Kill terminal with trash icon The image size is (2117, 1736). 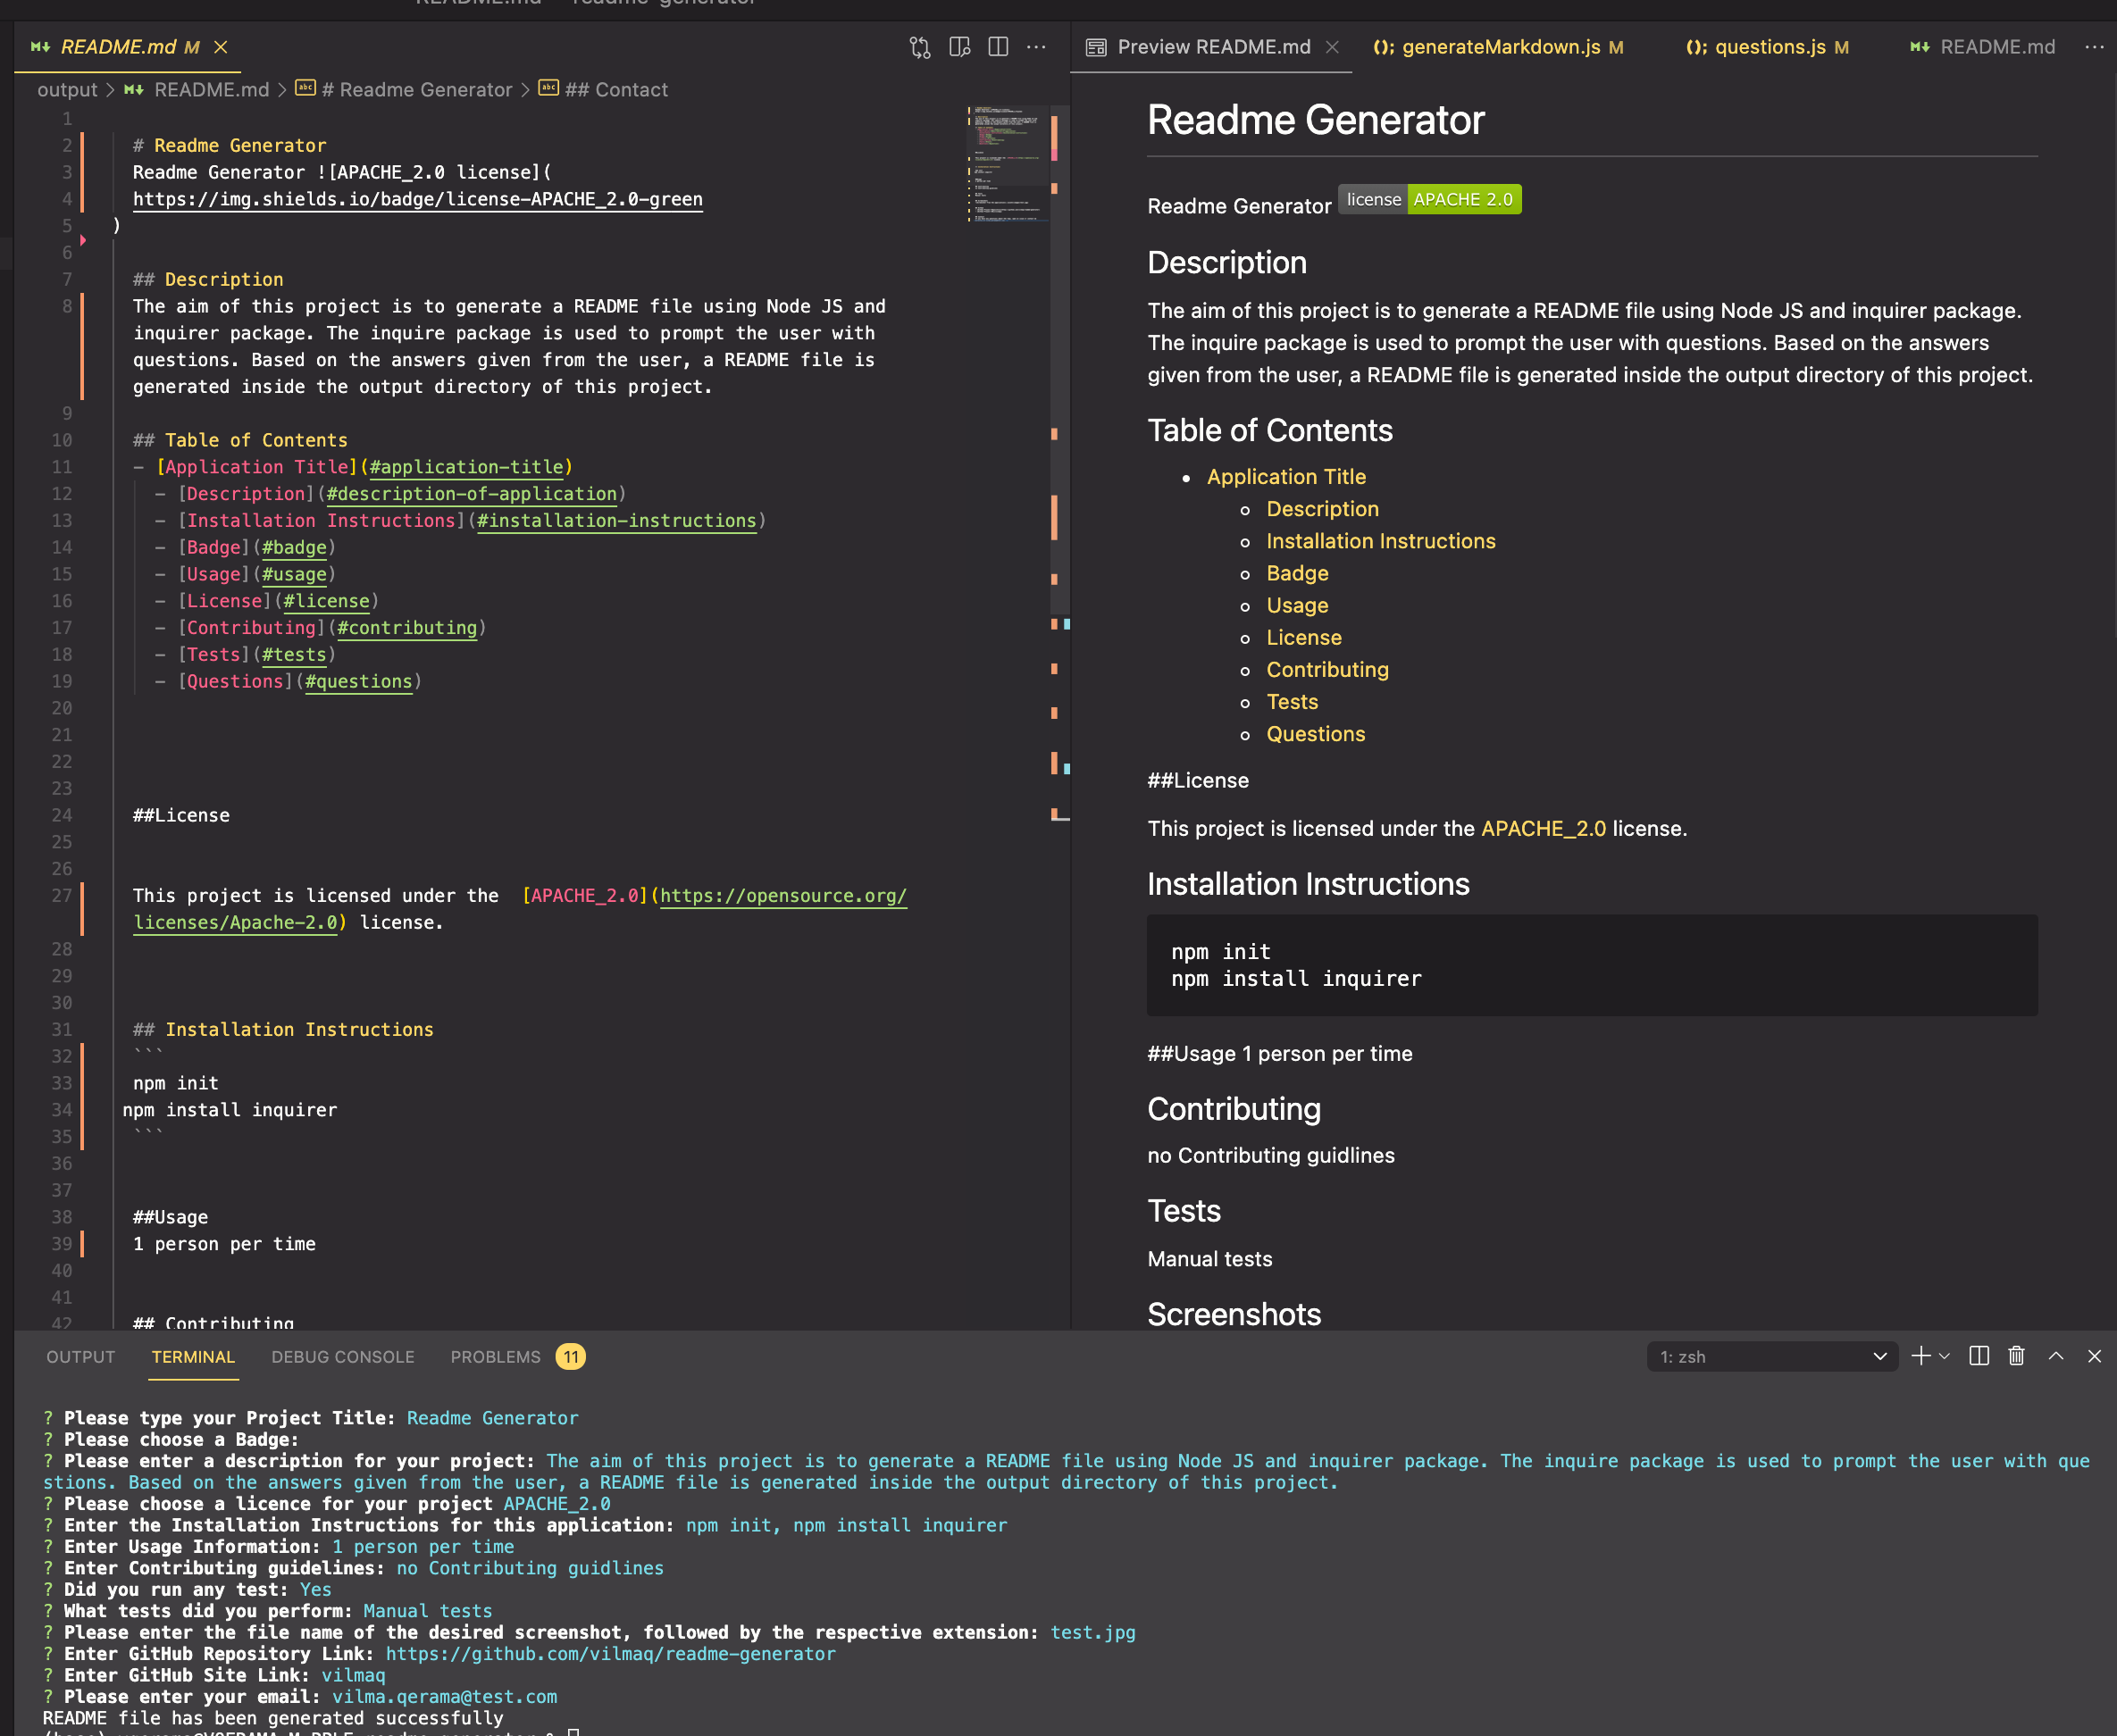[x=2016, y=1356]
